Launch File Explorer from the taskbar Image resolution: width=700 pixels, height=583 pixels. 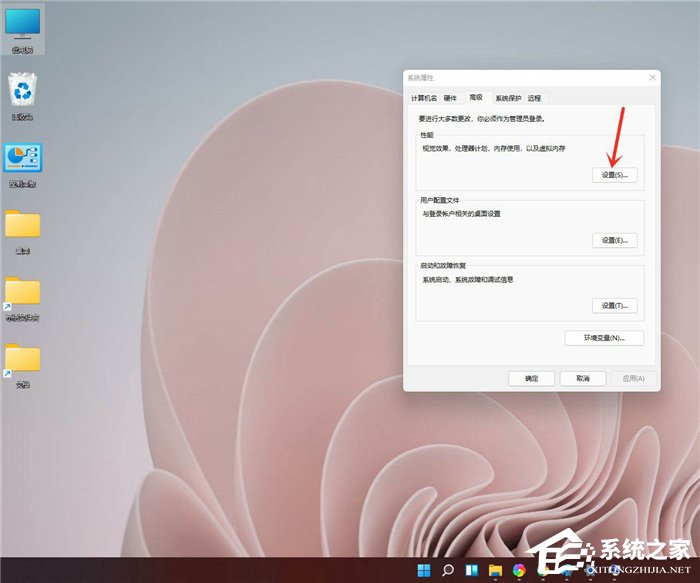(x=495, y=570)
